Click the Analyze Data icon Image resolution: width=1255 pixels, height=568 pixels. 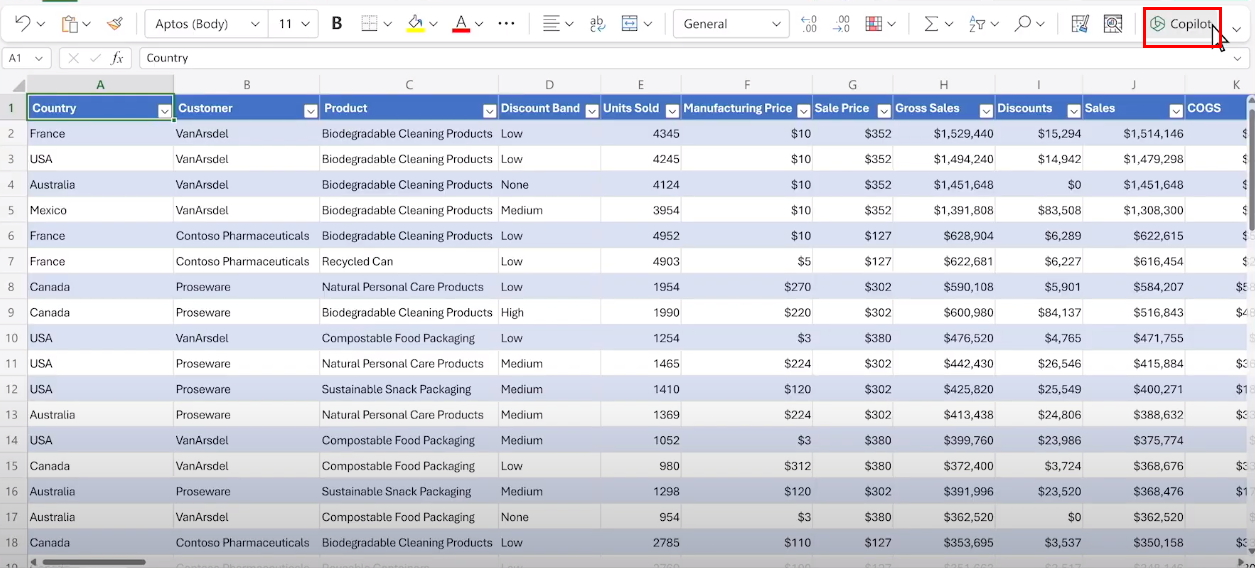1113,23
